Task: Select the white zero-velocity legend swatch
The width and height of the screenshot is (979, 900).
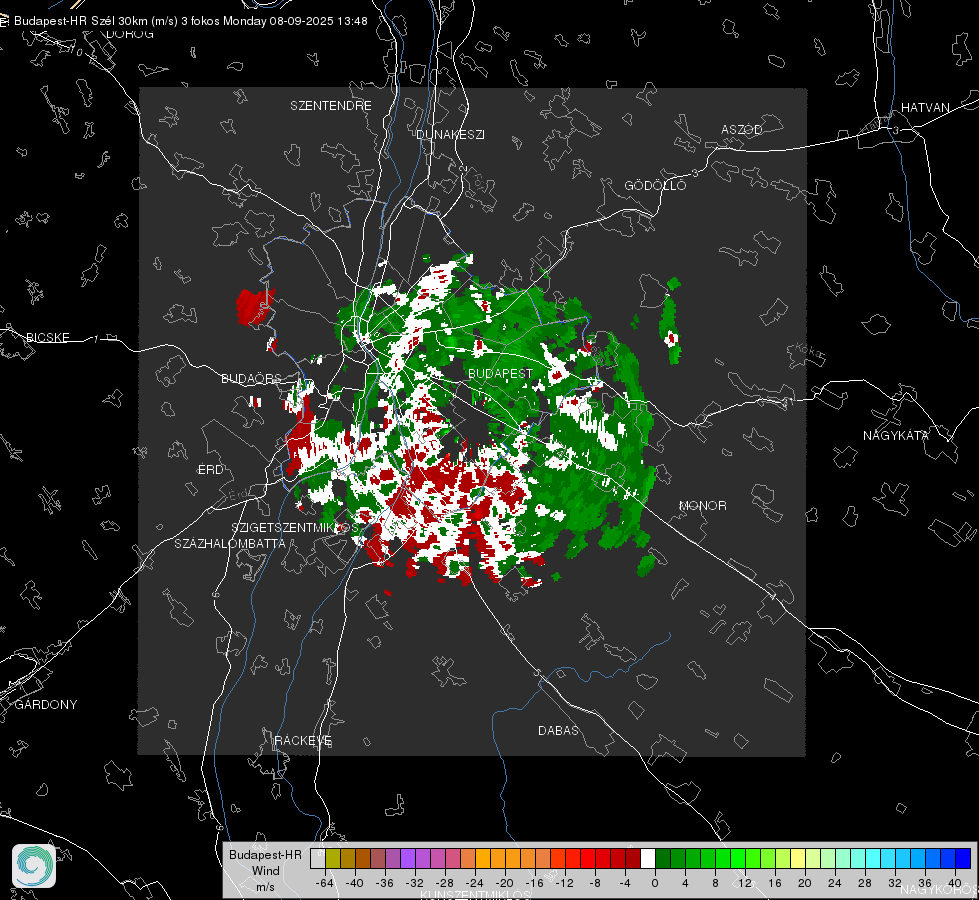Action: click(648, 859)
